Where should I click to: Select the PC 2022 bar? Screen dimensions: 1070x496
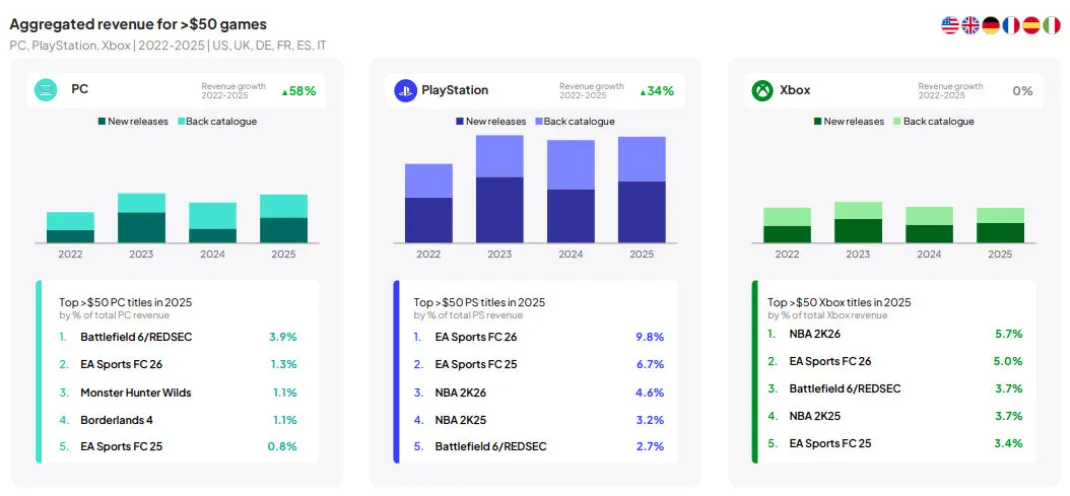pos(70,227)
